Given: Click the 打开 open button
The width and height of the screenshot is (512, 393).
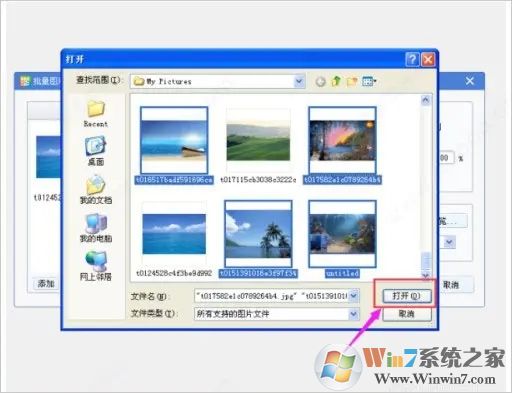Looking at the screenshot, I should click(407, 296).
